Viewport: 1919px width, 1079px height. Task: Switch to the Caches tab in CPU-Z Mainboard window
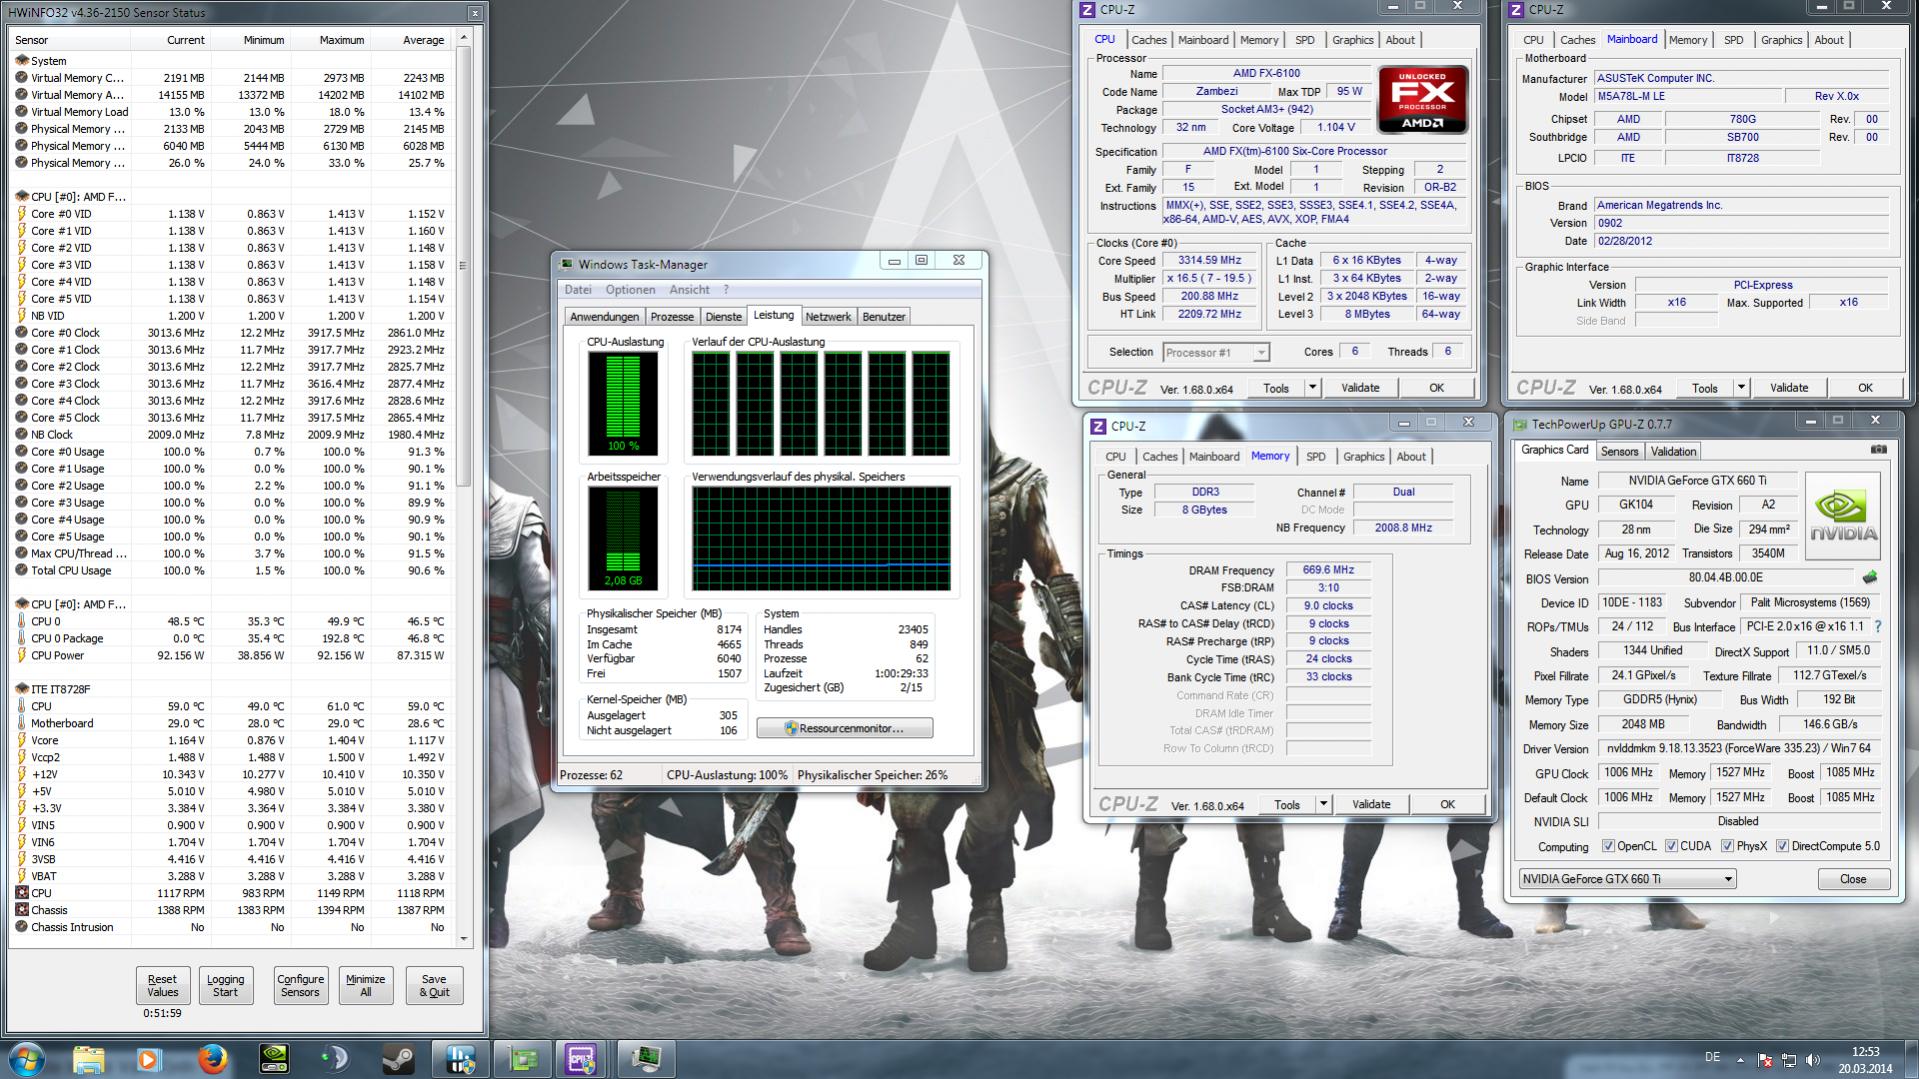coord(1577,40)
